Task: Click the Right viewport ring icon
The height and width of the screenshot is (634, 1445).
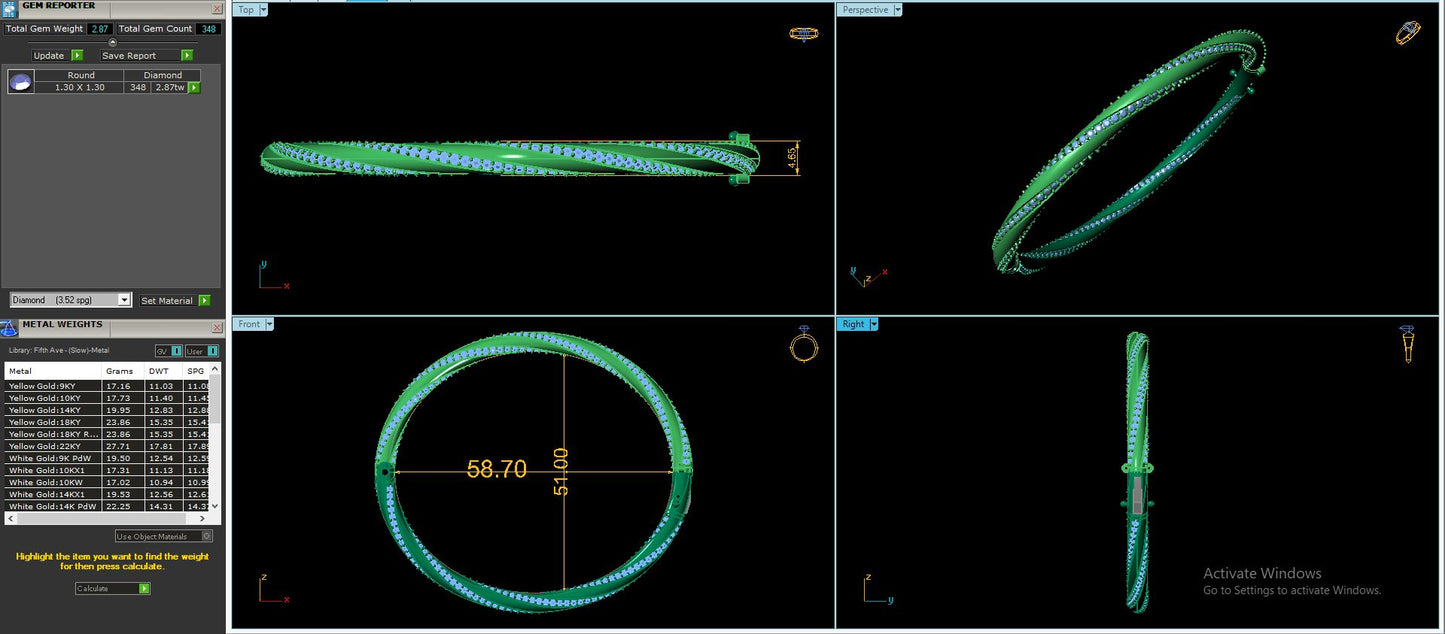Action: point(1407,344)
